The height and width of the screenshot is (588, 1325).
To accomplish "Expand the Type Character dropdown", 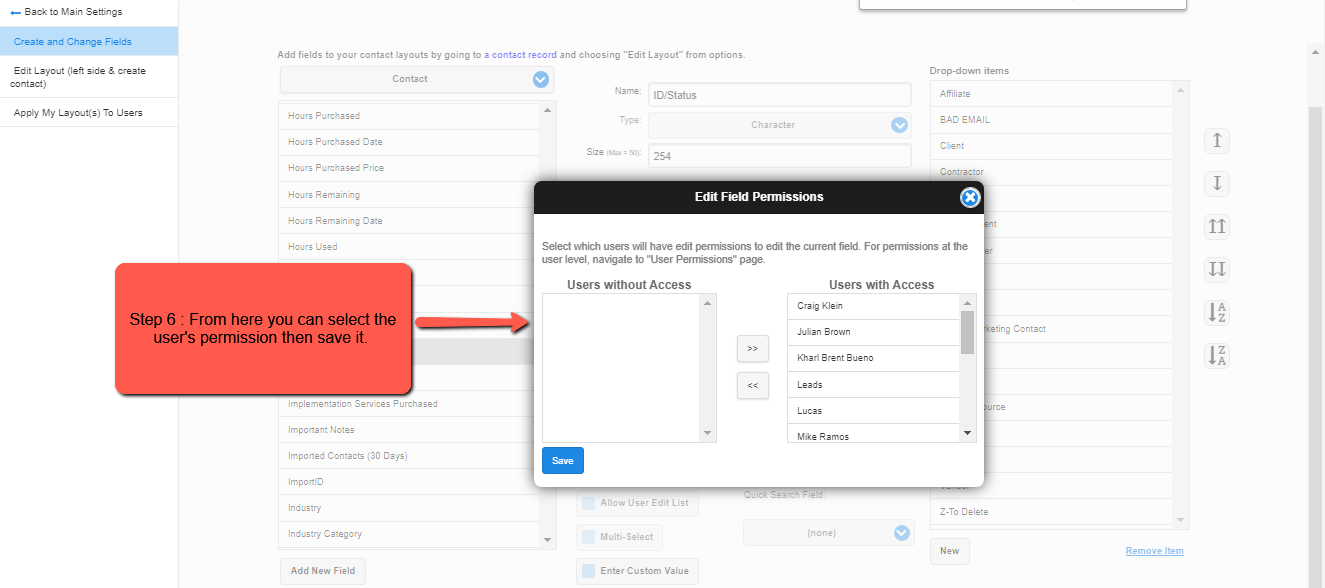I will point(780,125).
